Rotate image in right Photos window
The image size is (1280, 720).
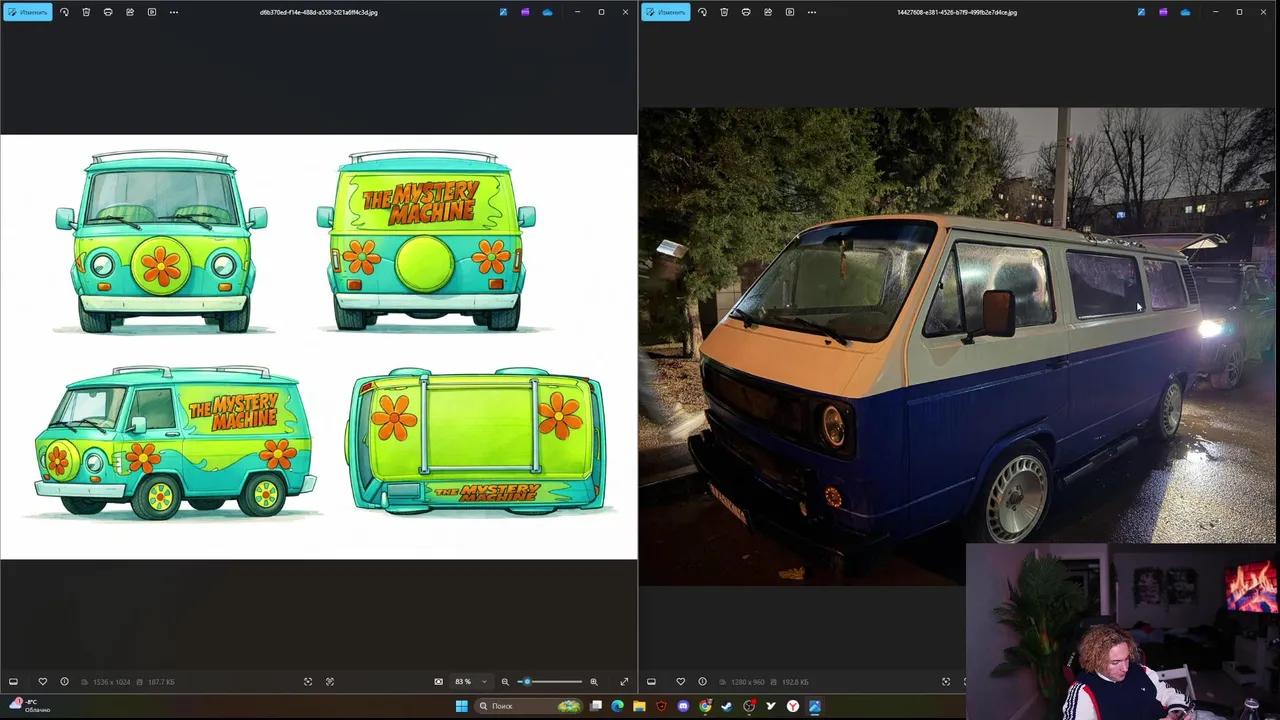702,12
